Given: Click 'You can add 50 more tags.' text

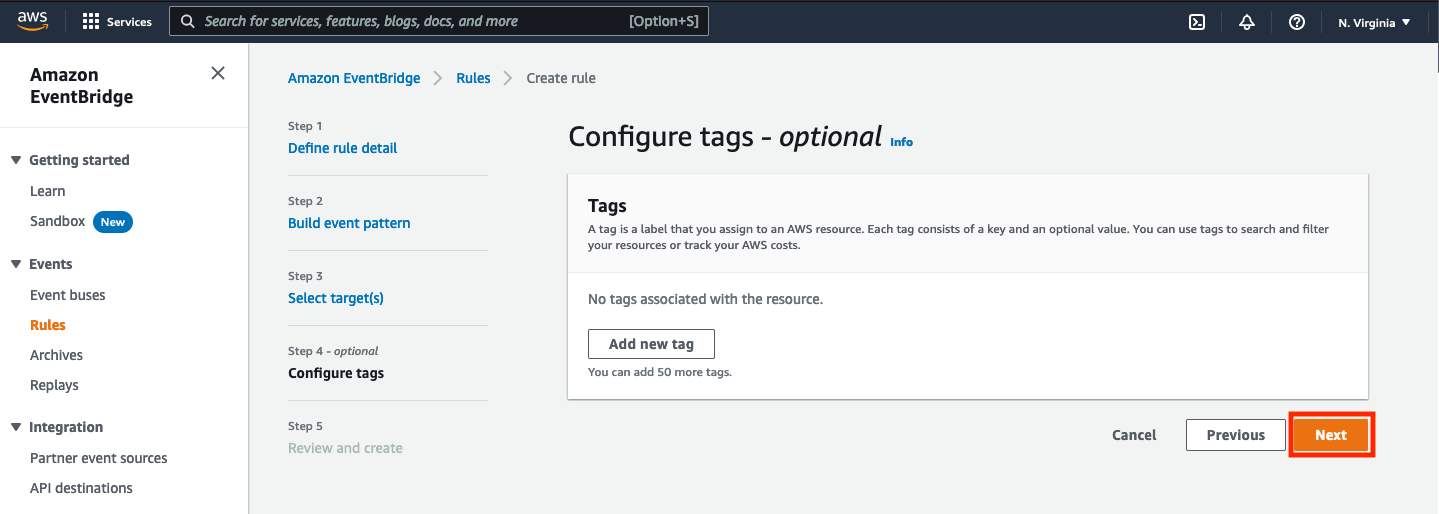Looking at the screenshot, I should [x=660, y=372].
